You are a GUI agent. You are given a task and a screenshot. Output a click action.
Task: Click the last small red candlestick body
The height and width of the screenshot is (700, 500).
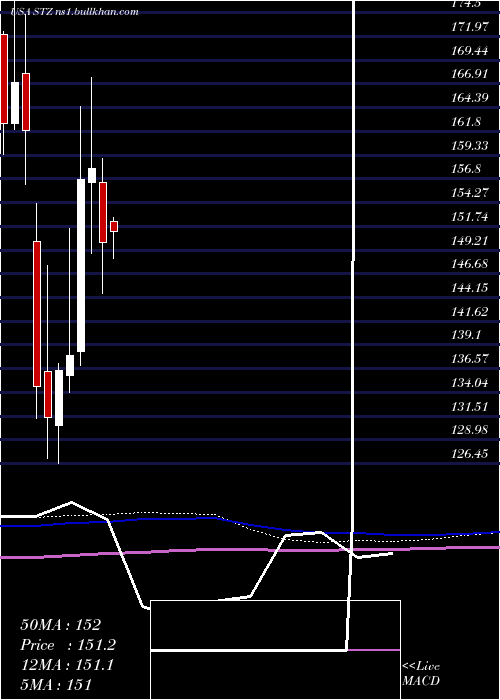[114, 226]
